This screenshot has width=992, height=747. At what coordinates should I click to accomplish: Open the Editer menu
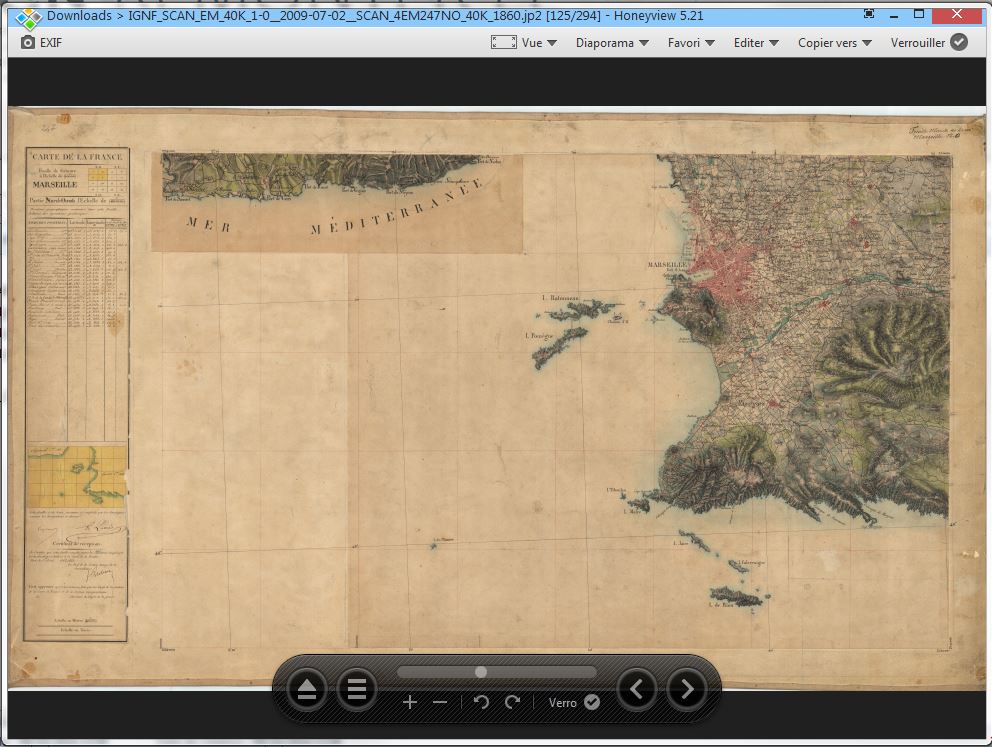[x=756, y=43]
